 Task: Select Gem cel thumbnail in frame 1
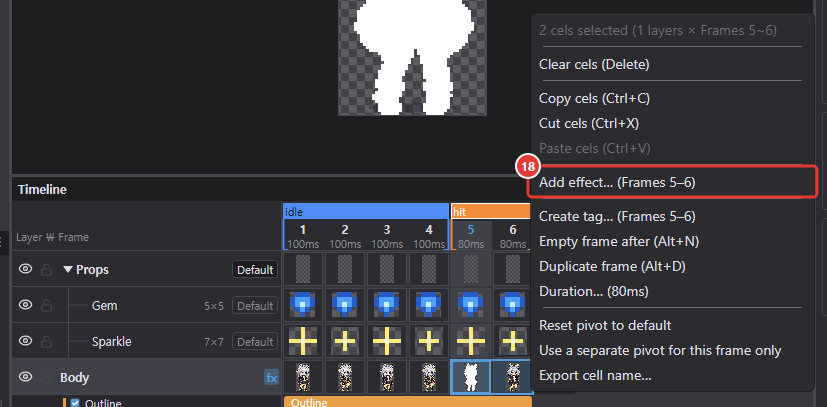[303, 305]
